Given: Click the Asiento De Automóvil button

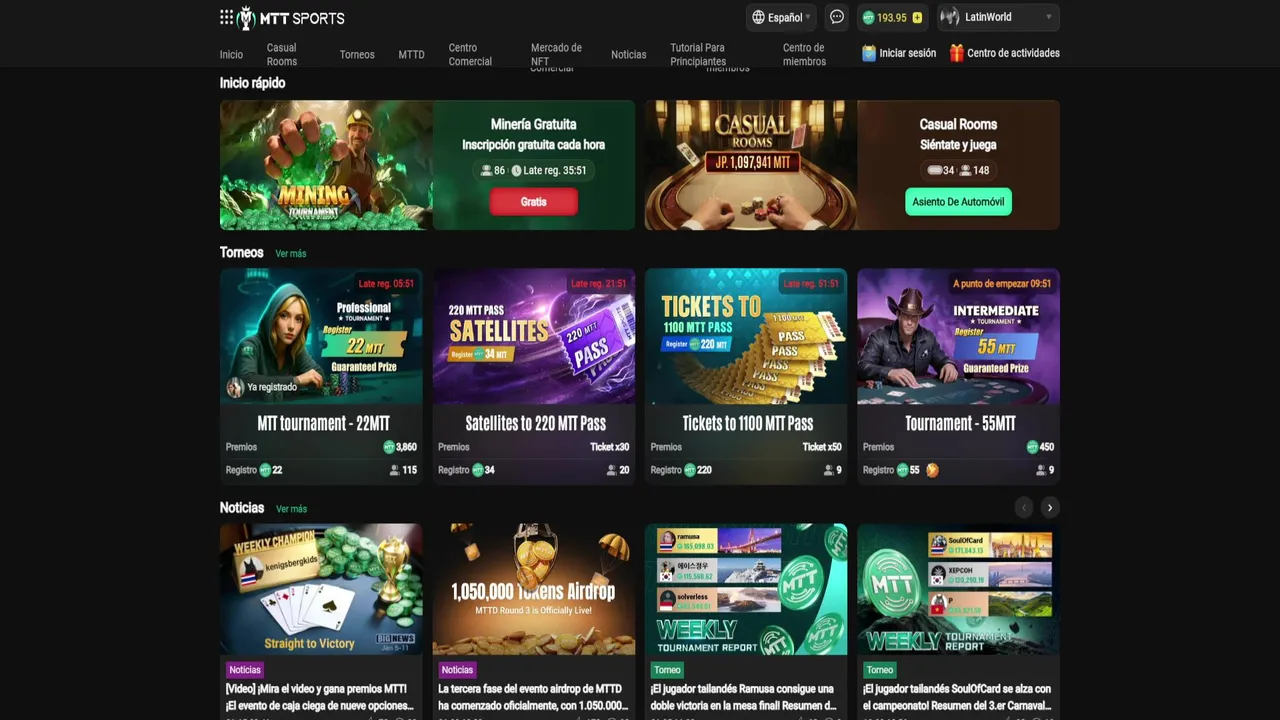Looking at the screenshot, I should (x=958, y=202).
